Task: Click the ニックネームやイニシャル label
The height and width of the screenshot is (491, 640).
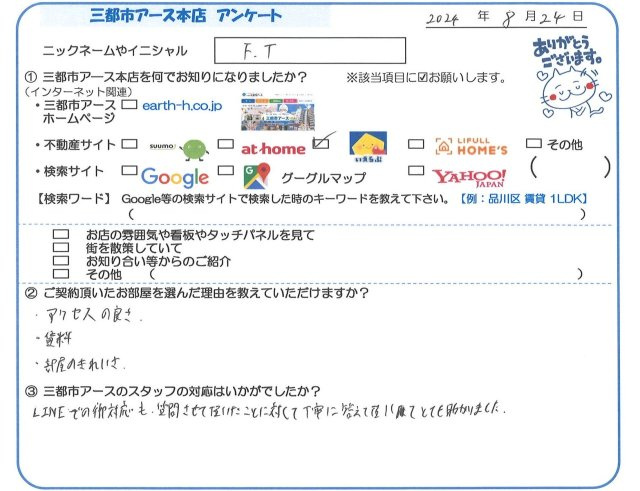Action: coord(115,51)
